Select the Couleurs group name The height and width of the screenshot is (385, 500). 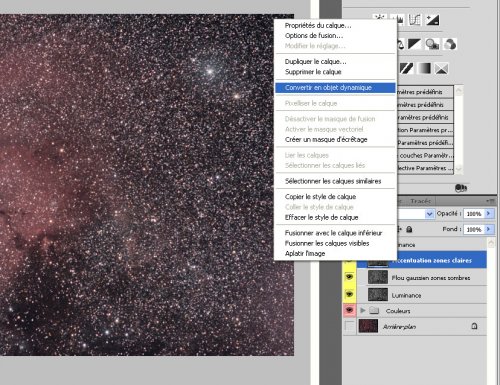tap(398, 311)
